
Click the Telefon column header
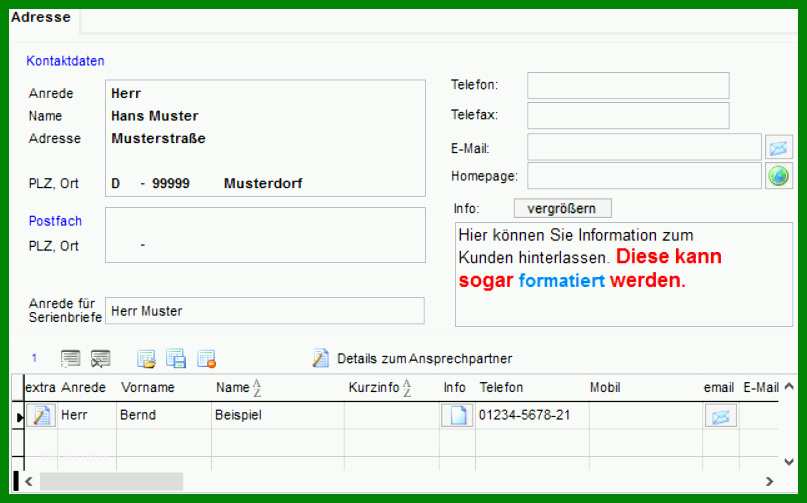(x=501, y=387)
